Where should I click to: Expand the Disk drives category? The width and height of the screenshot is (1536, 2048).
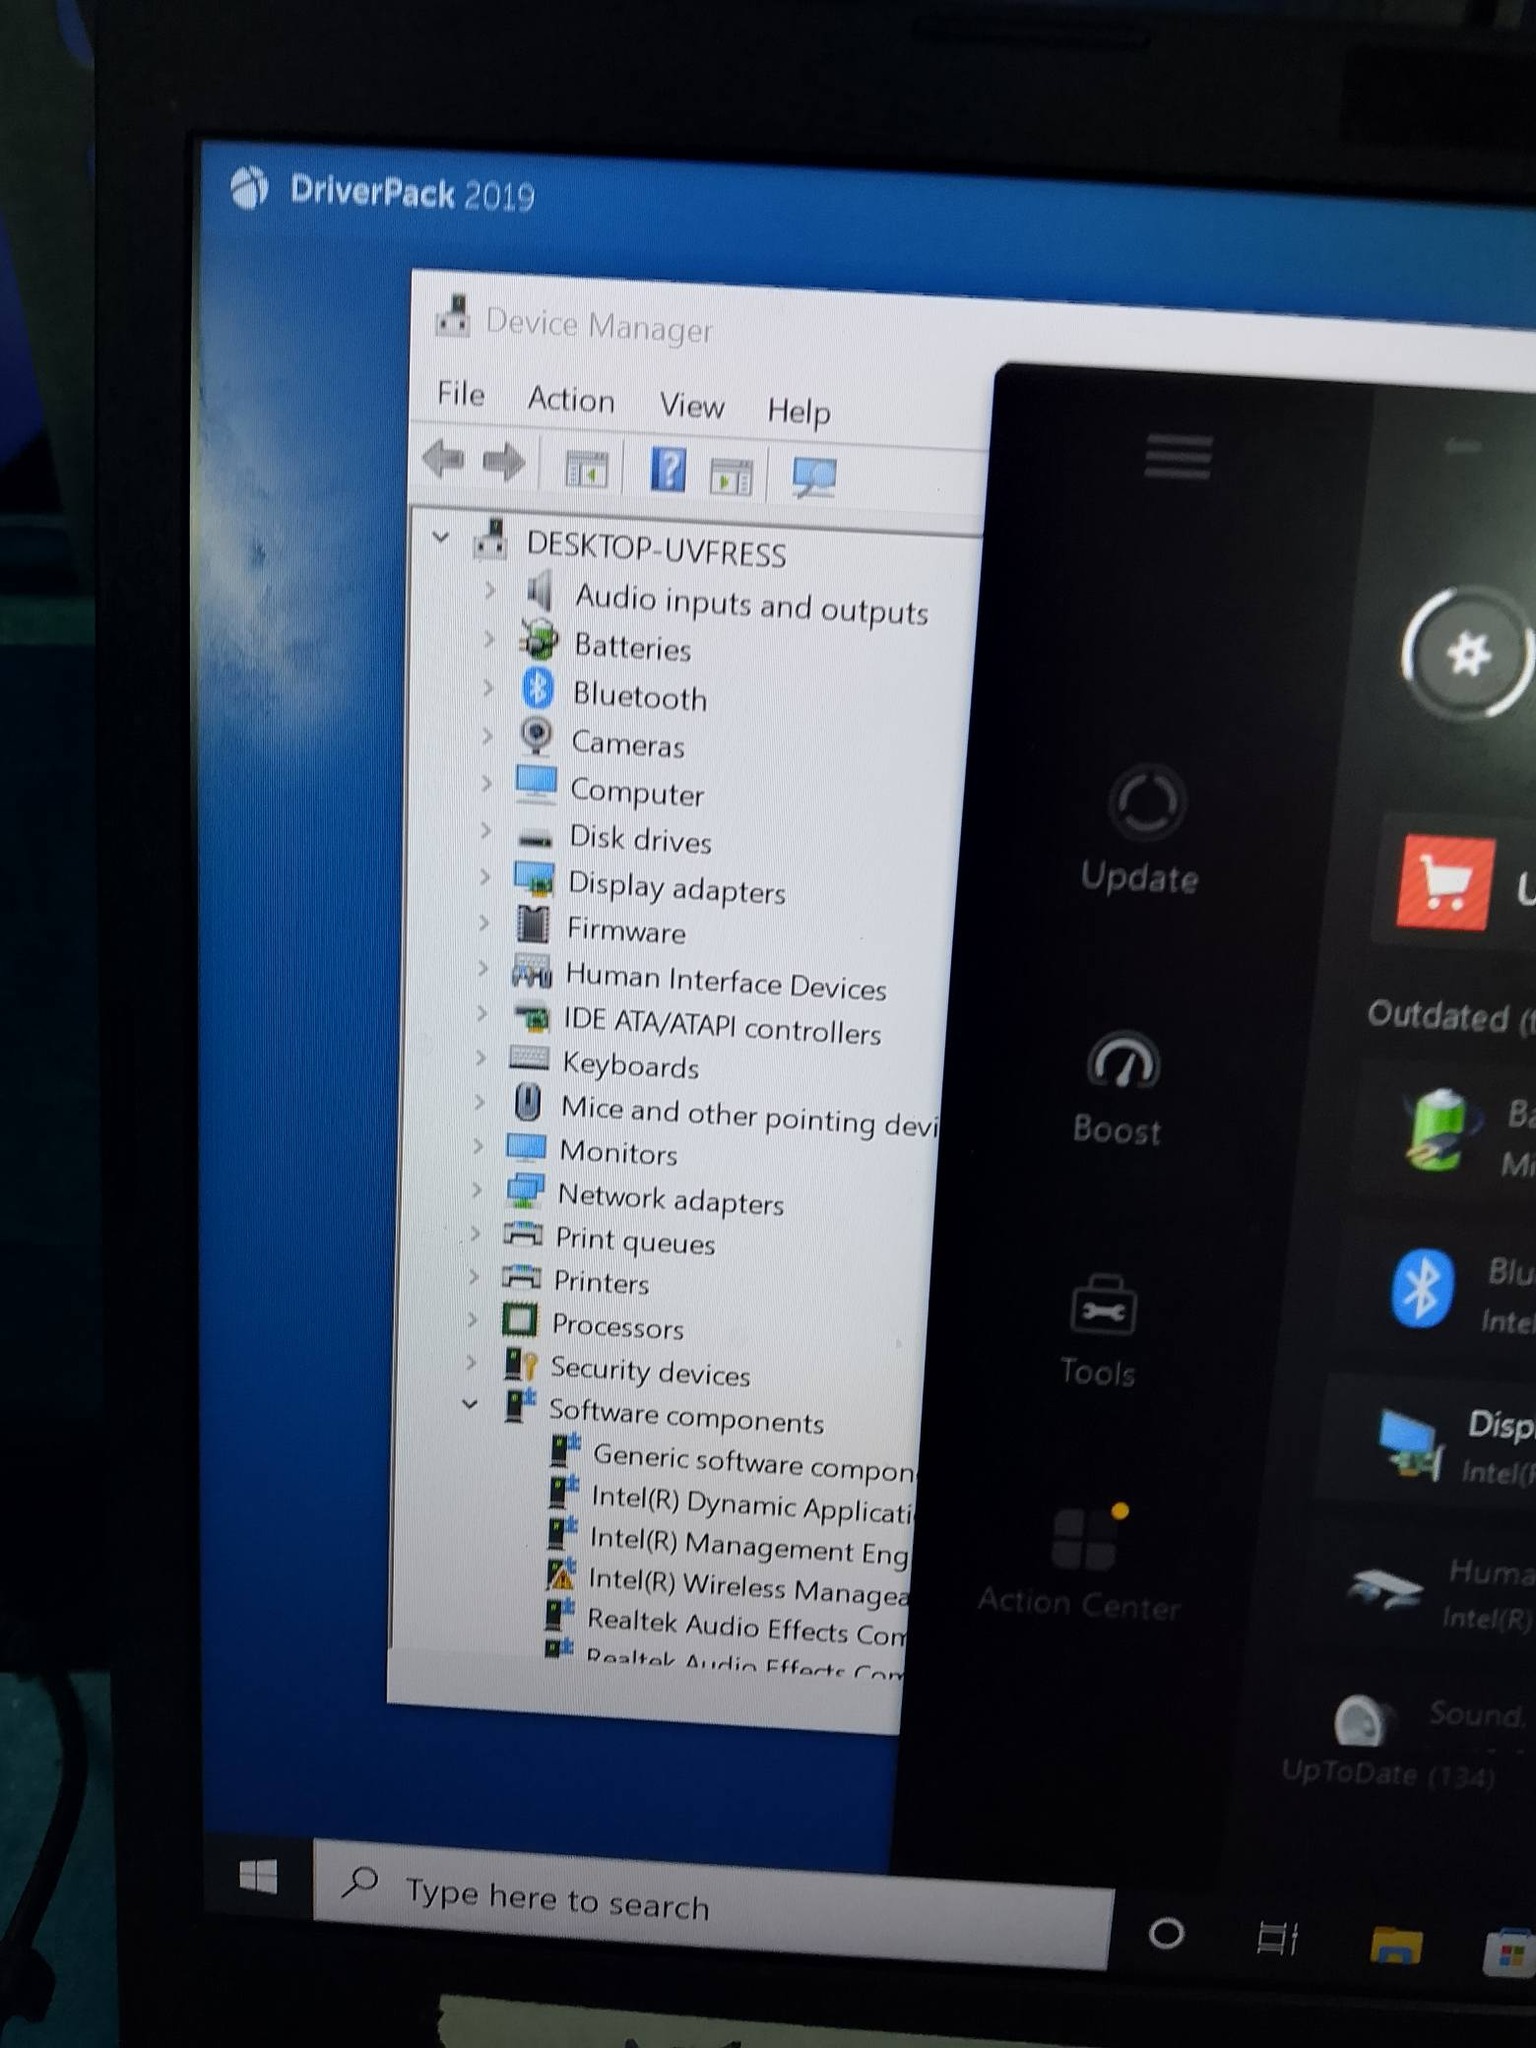[x=485, y=830]
